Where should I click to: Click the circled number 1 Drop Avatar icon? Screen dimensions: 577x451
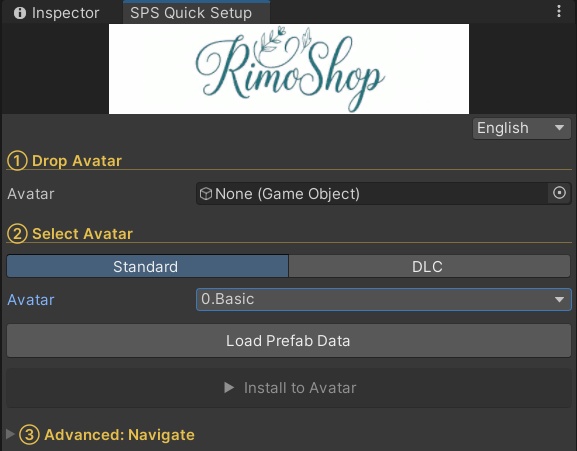[17, 161]
